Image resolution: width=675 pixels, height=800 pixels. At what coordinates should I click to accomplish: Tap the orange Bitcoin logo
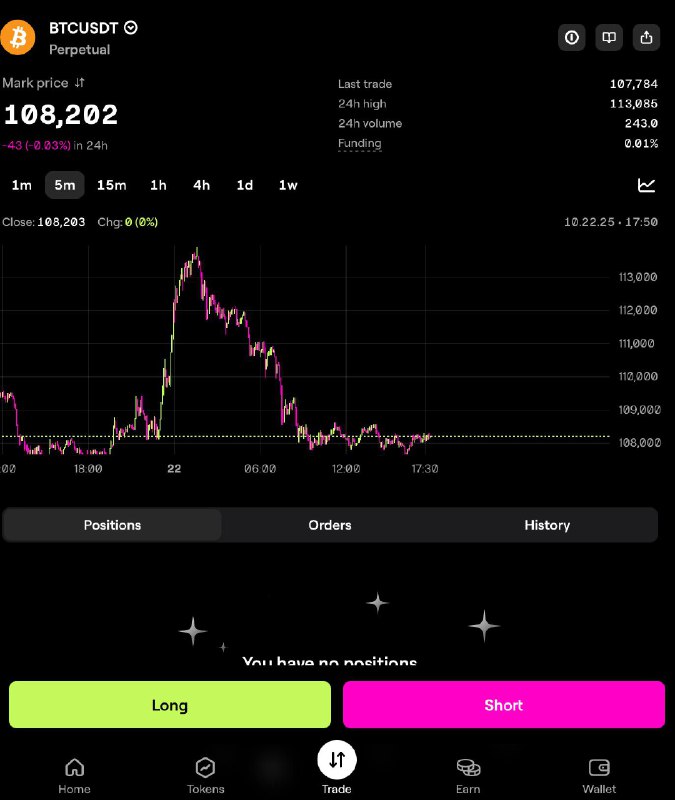point(18,37)
